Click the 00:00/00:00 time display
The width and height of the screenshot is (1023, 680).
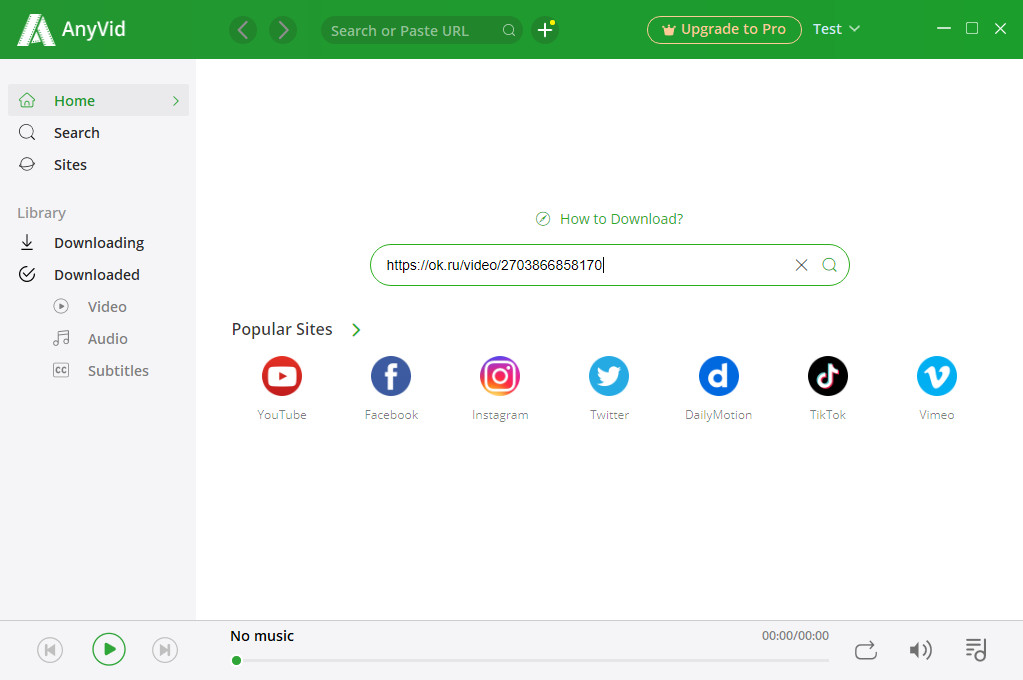click(x=795, y=636)
